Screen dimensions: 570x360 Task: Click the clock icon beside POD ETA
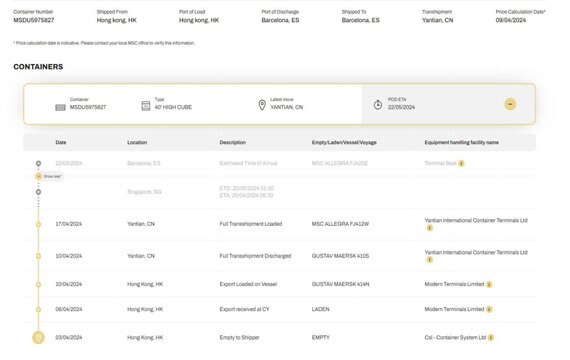(378, 105)
